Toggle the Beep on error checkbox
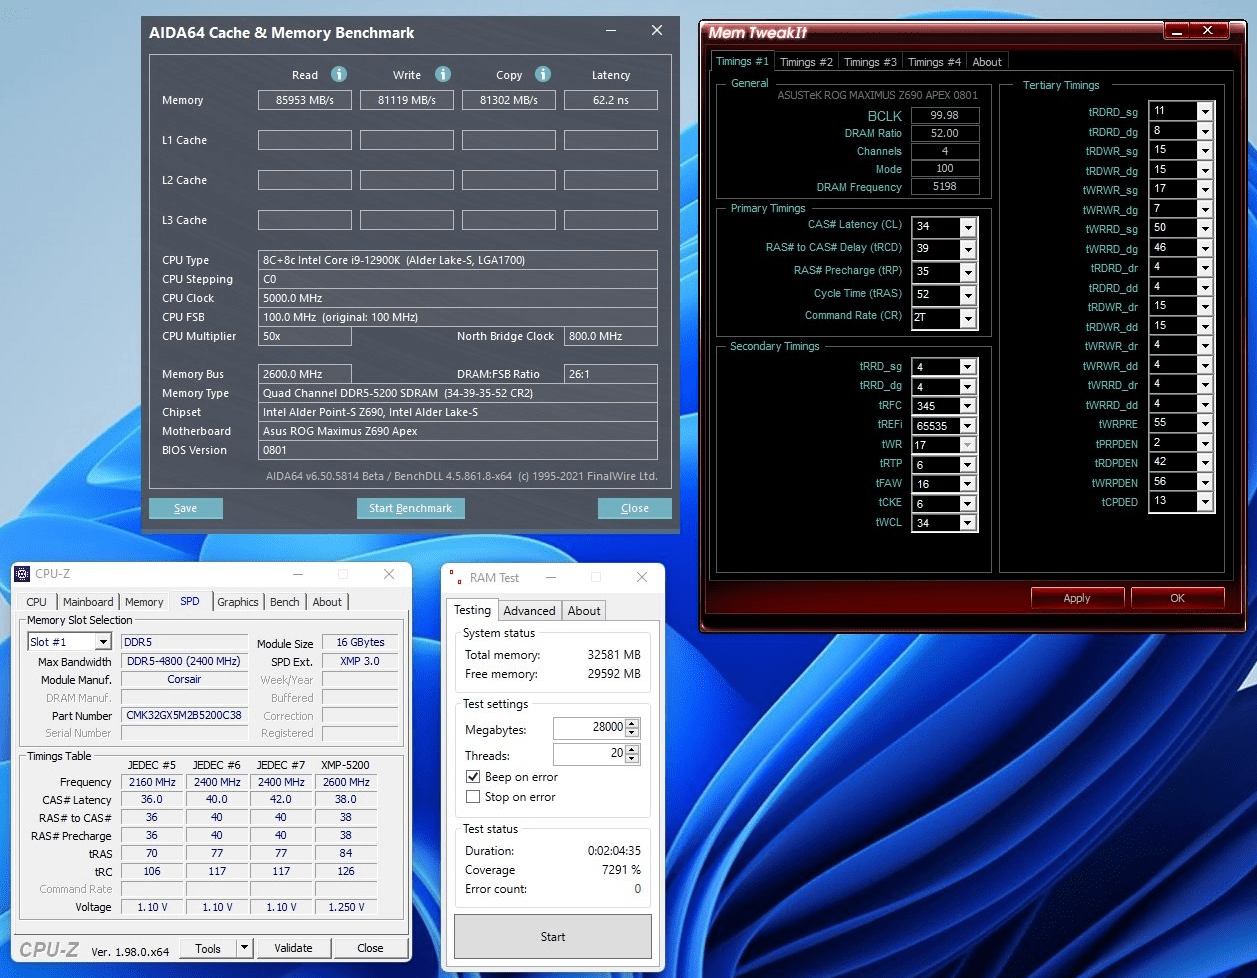1257x978 pixels. coord(473,777)
